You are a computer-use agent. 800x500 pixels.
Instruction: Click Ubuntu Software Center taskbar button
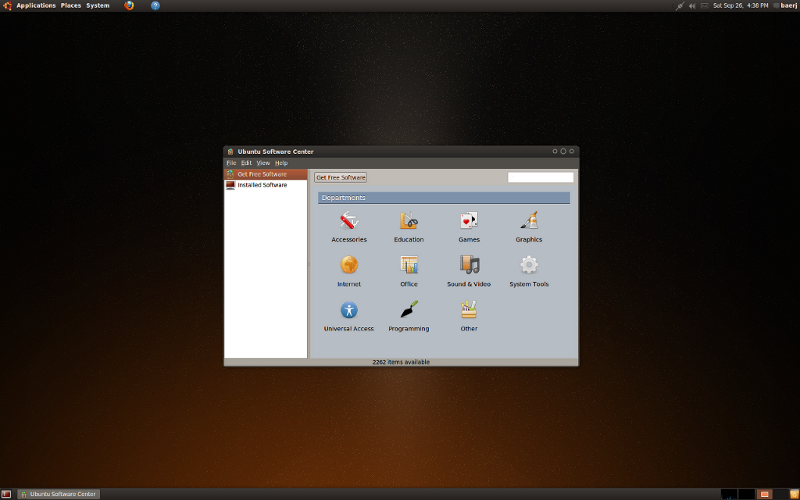click(x=59, y=494)
